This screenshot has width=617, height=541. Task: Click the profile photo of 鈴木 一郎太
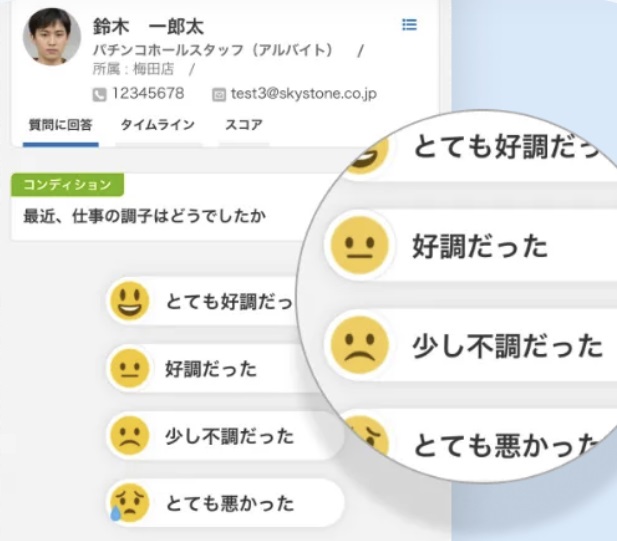tap(52, 37)
